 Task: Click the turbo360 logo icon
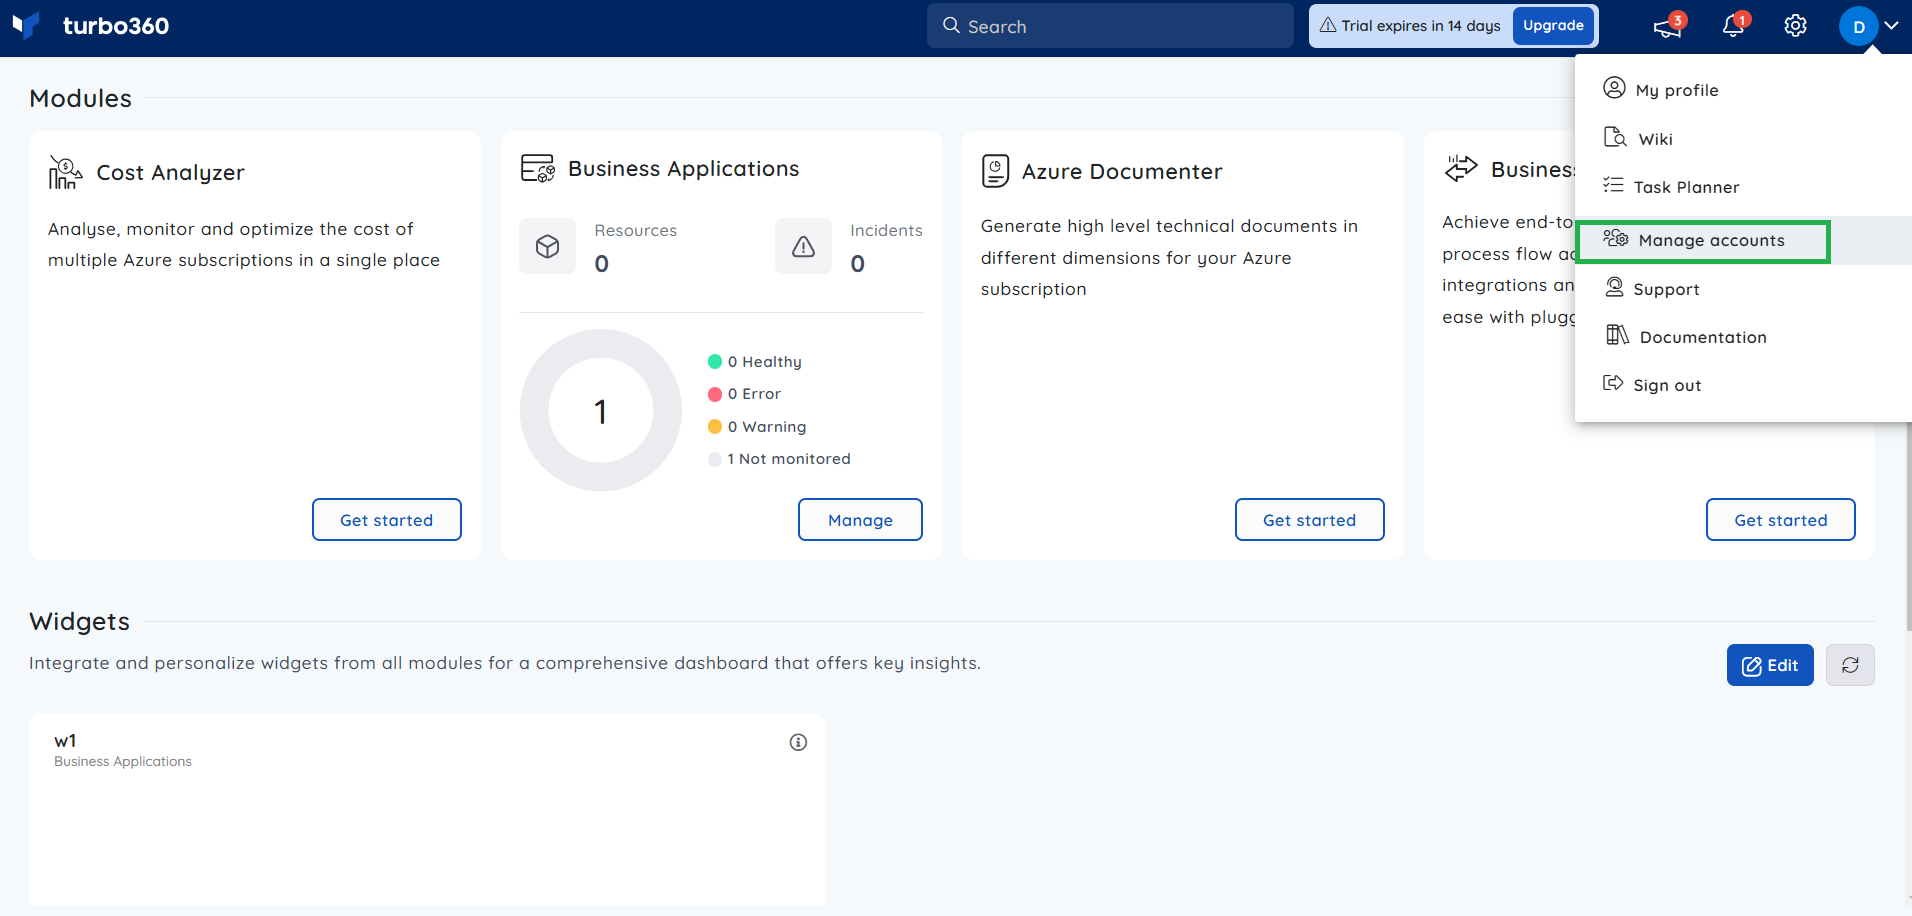[26, 24]
